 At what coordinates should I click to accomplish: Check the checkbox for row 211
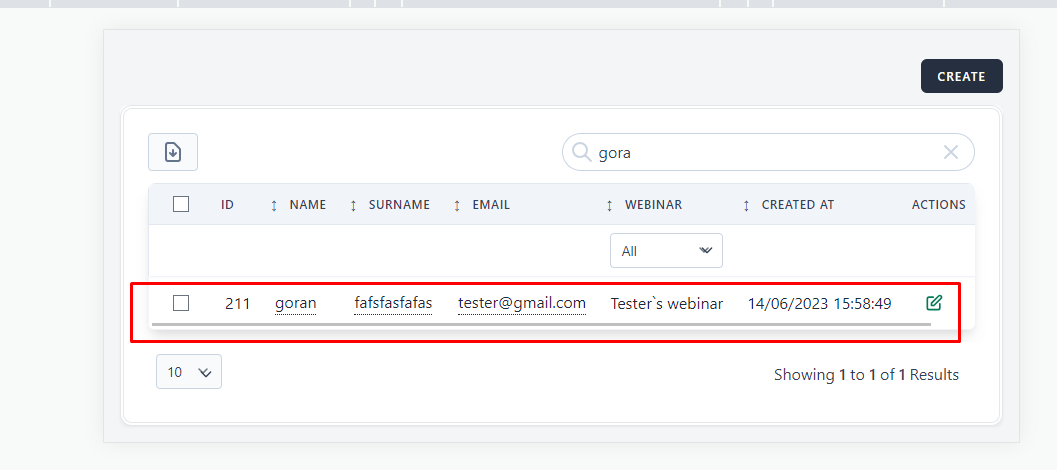(x=181, y=303)
